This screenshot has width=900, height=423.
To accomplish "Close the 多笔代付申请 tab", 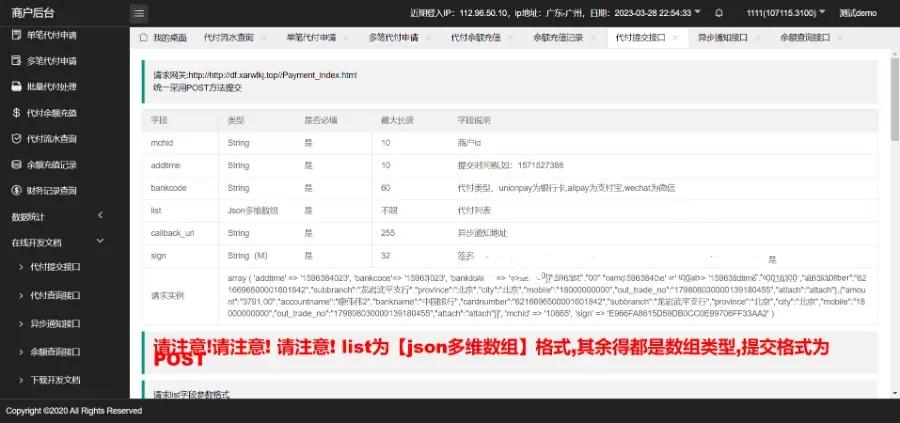I will 429,38.
